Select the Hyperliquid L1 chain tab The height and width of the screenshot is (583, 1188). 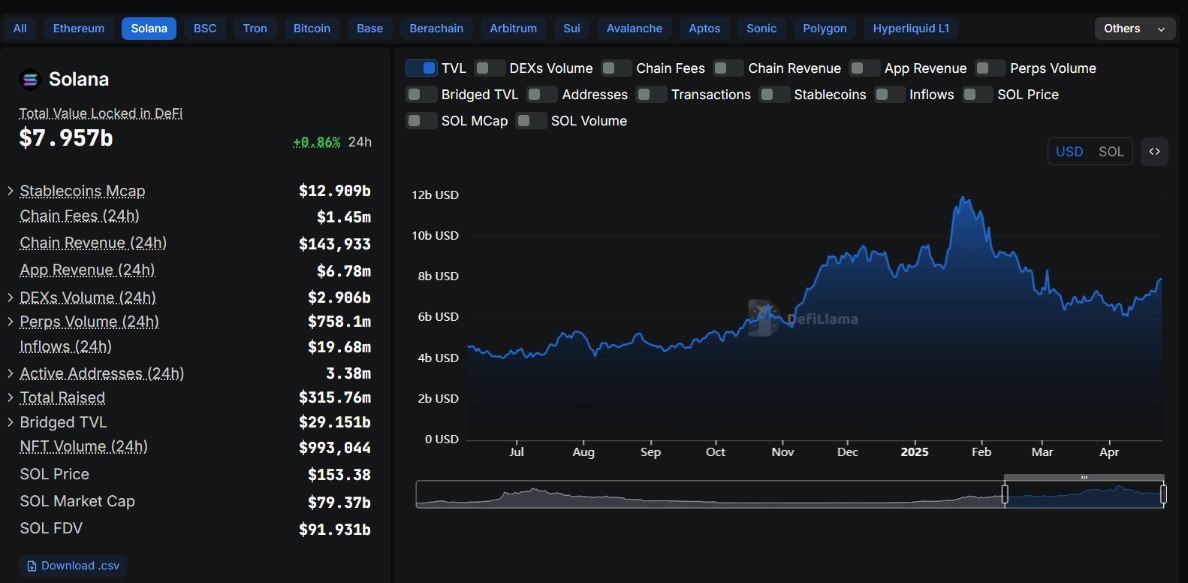point(910,28)
